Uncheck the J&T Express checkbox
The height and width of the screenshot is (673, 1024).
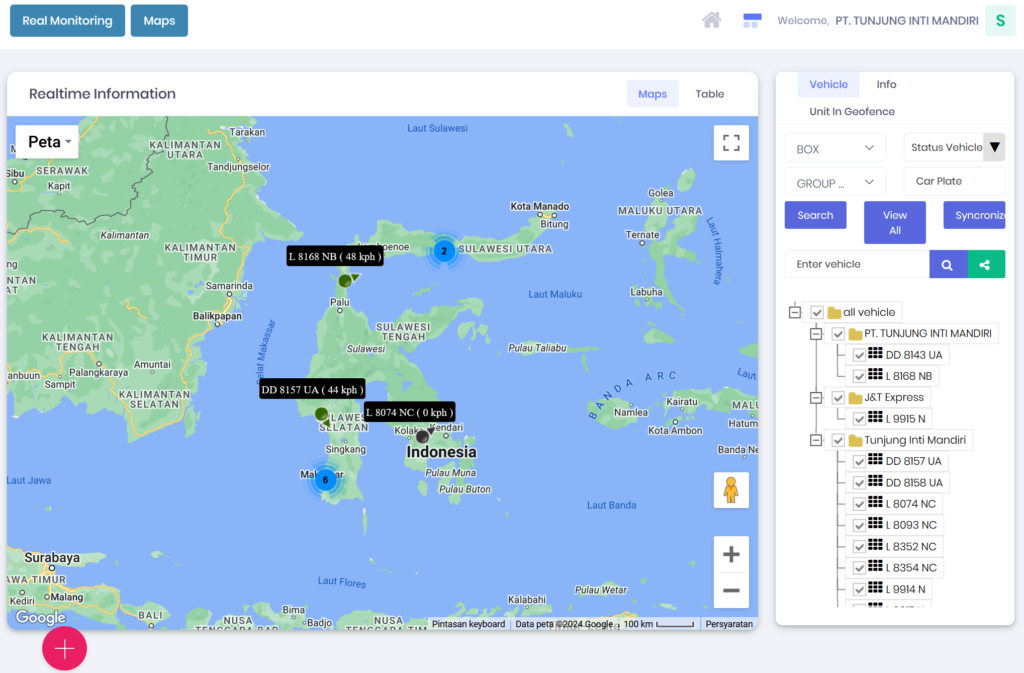[839, 398]
